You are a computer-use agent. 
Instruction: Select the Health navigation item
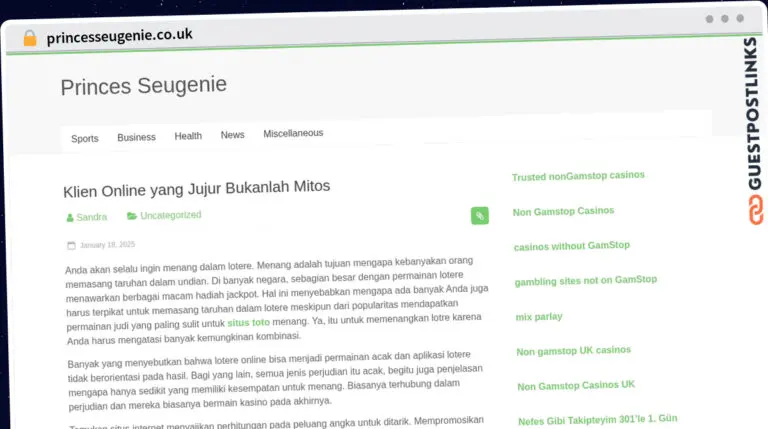188,136
